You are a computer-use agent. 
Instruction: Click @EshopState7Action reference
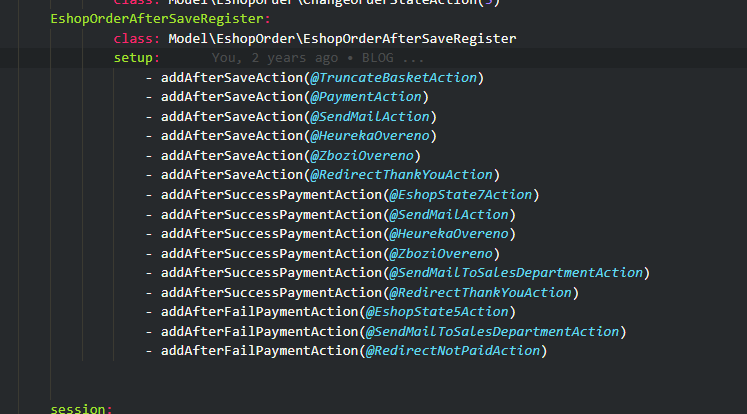(460, 195)
